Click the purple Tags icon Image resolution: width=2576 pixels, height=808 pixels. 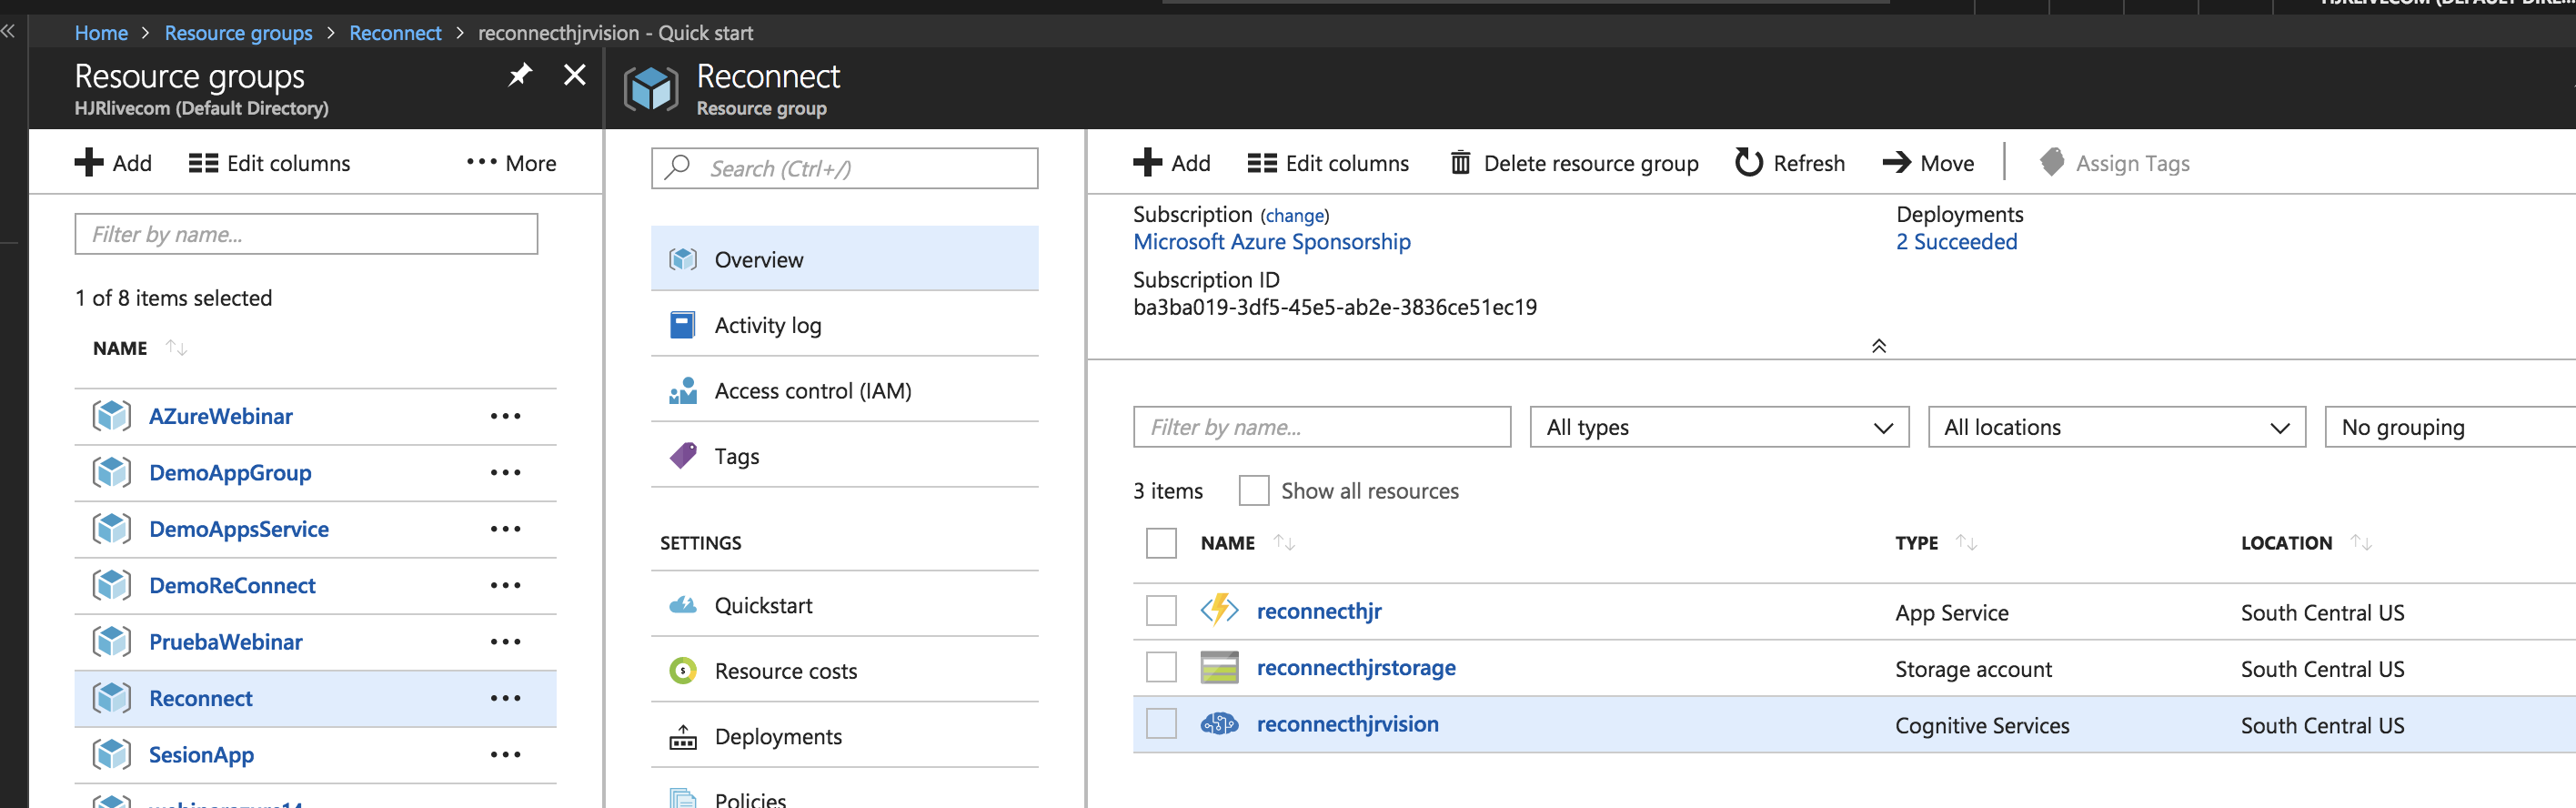(683, 456)
